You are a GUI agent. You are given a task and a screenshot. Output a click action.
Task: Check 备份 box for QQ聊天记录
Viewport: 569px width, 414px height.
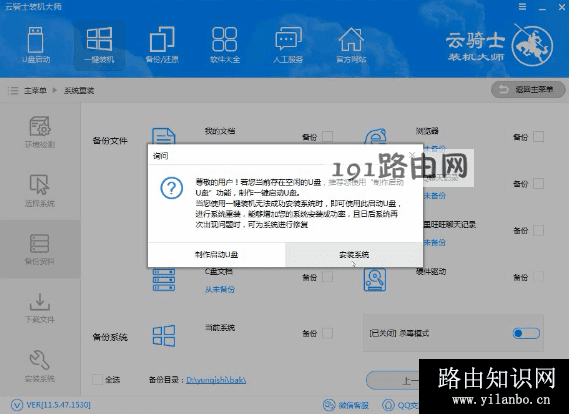pyautogui.click(x=539, y=184)
